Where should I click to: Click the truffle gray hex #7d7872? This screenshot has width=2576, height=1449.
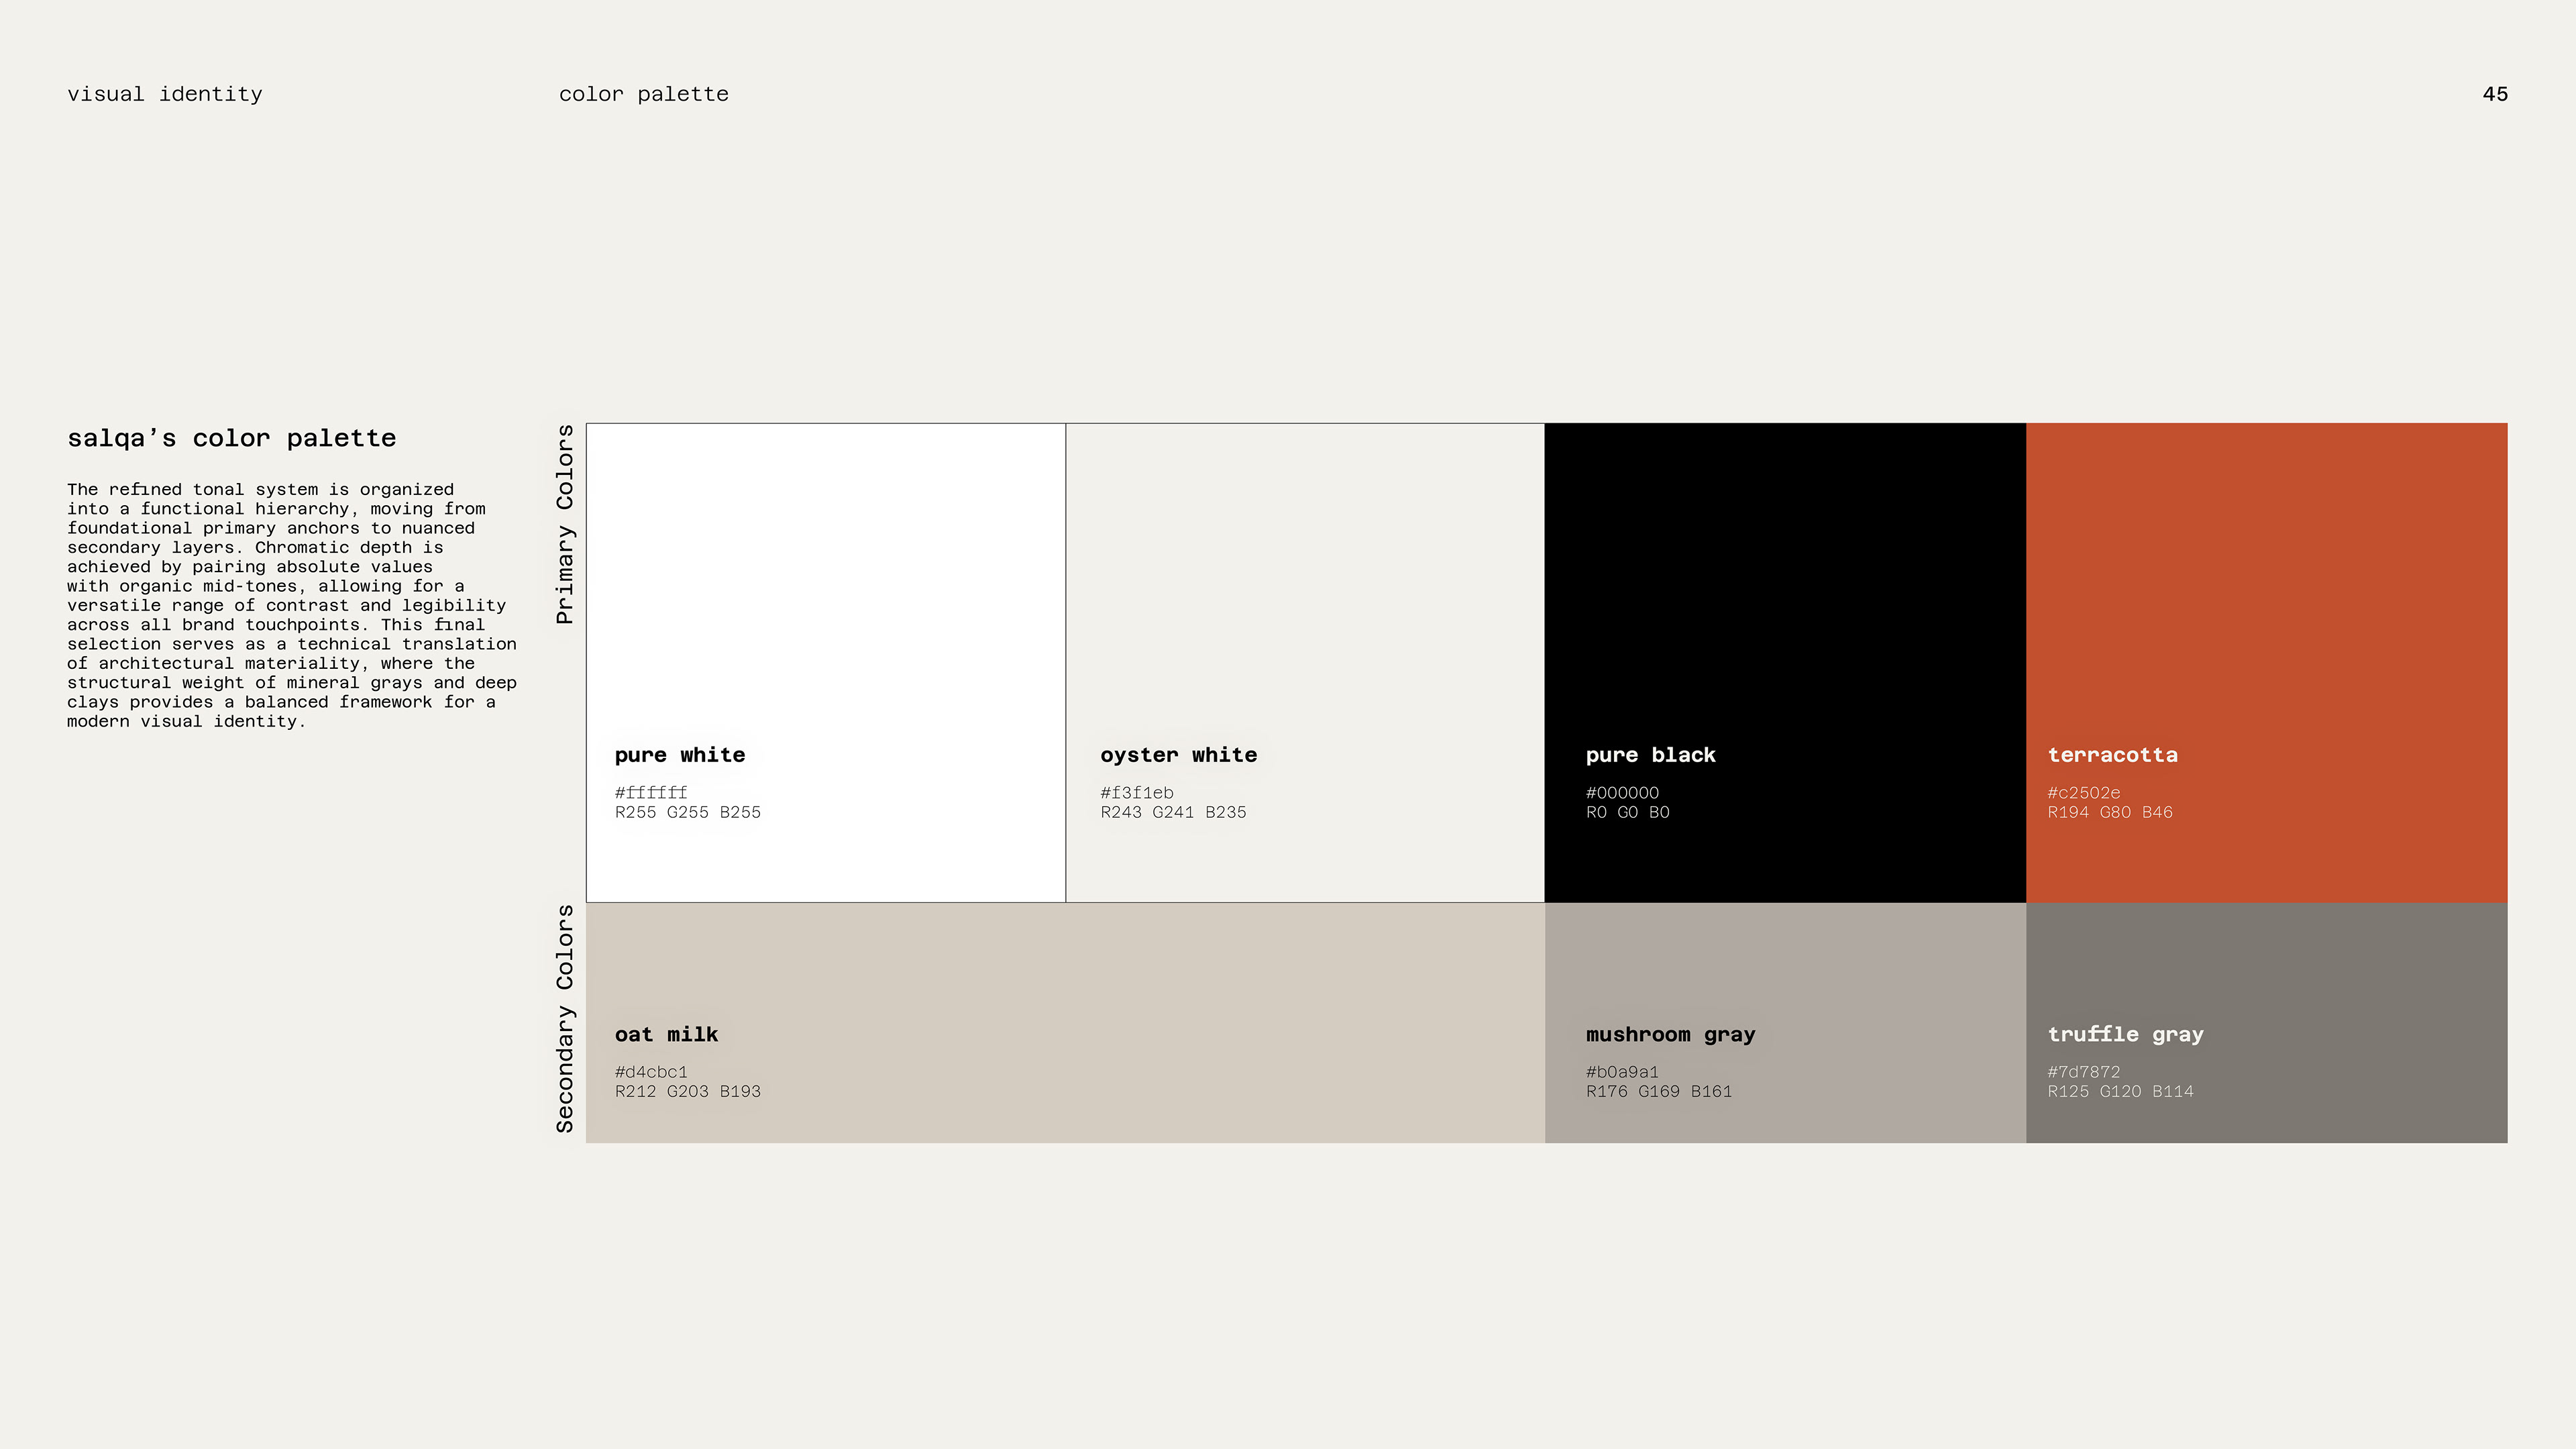tap(2083, 1072)
